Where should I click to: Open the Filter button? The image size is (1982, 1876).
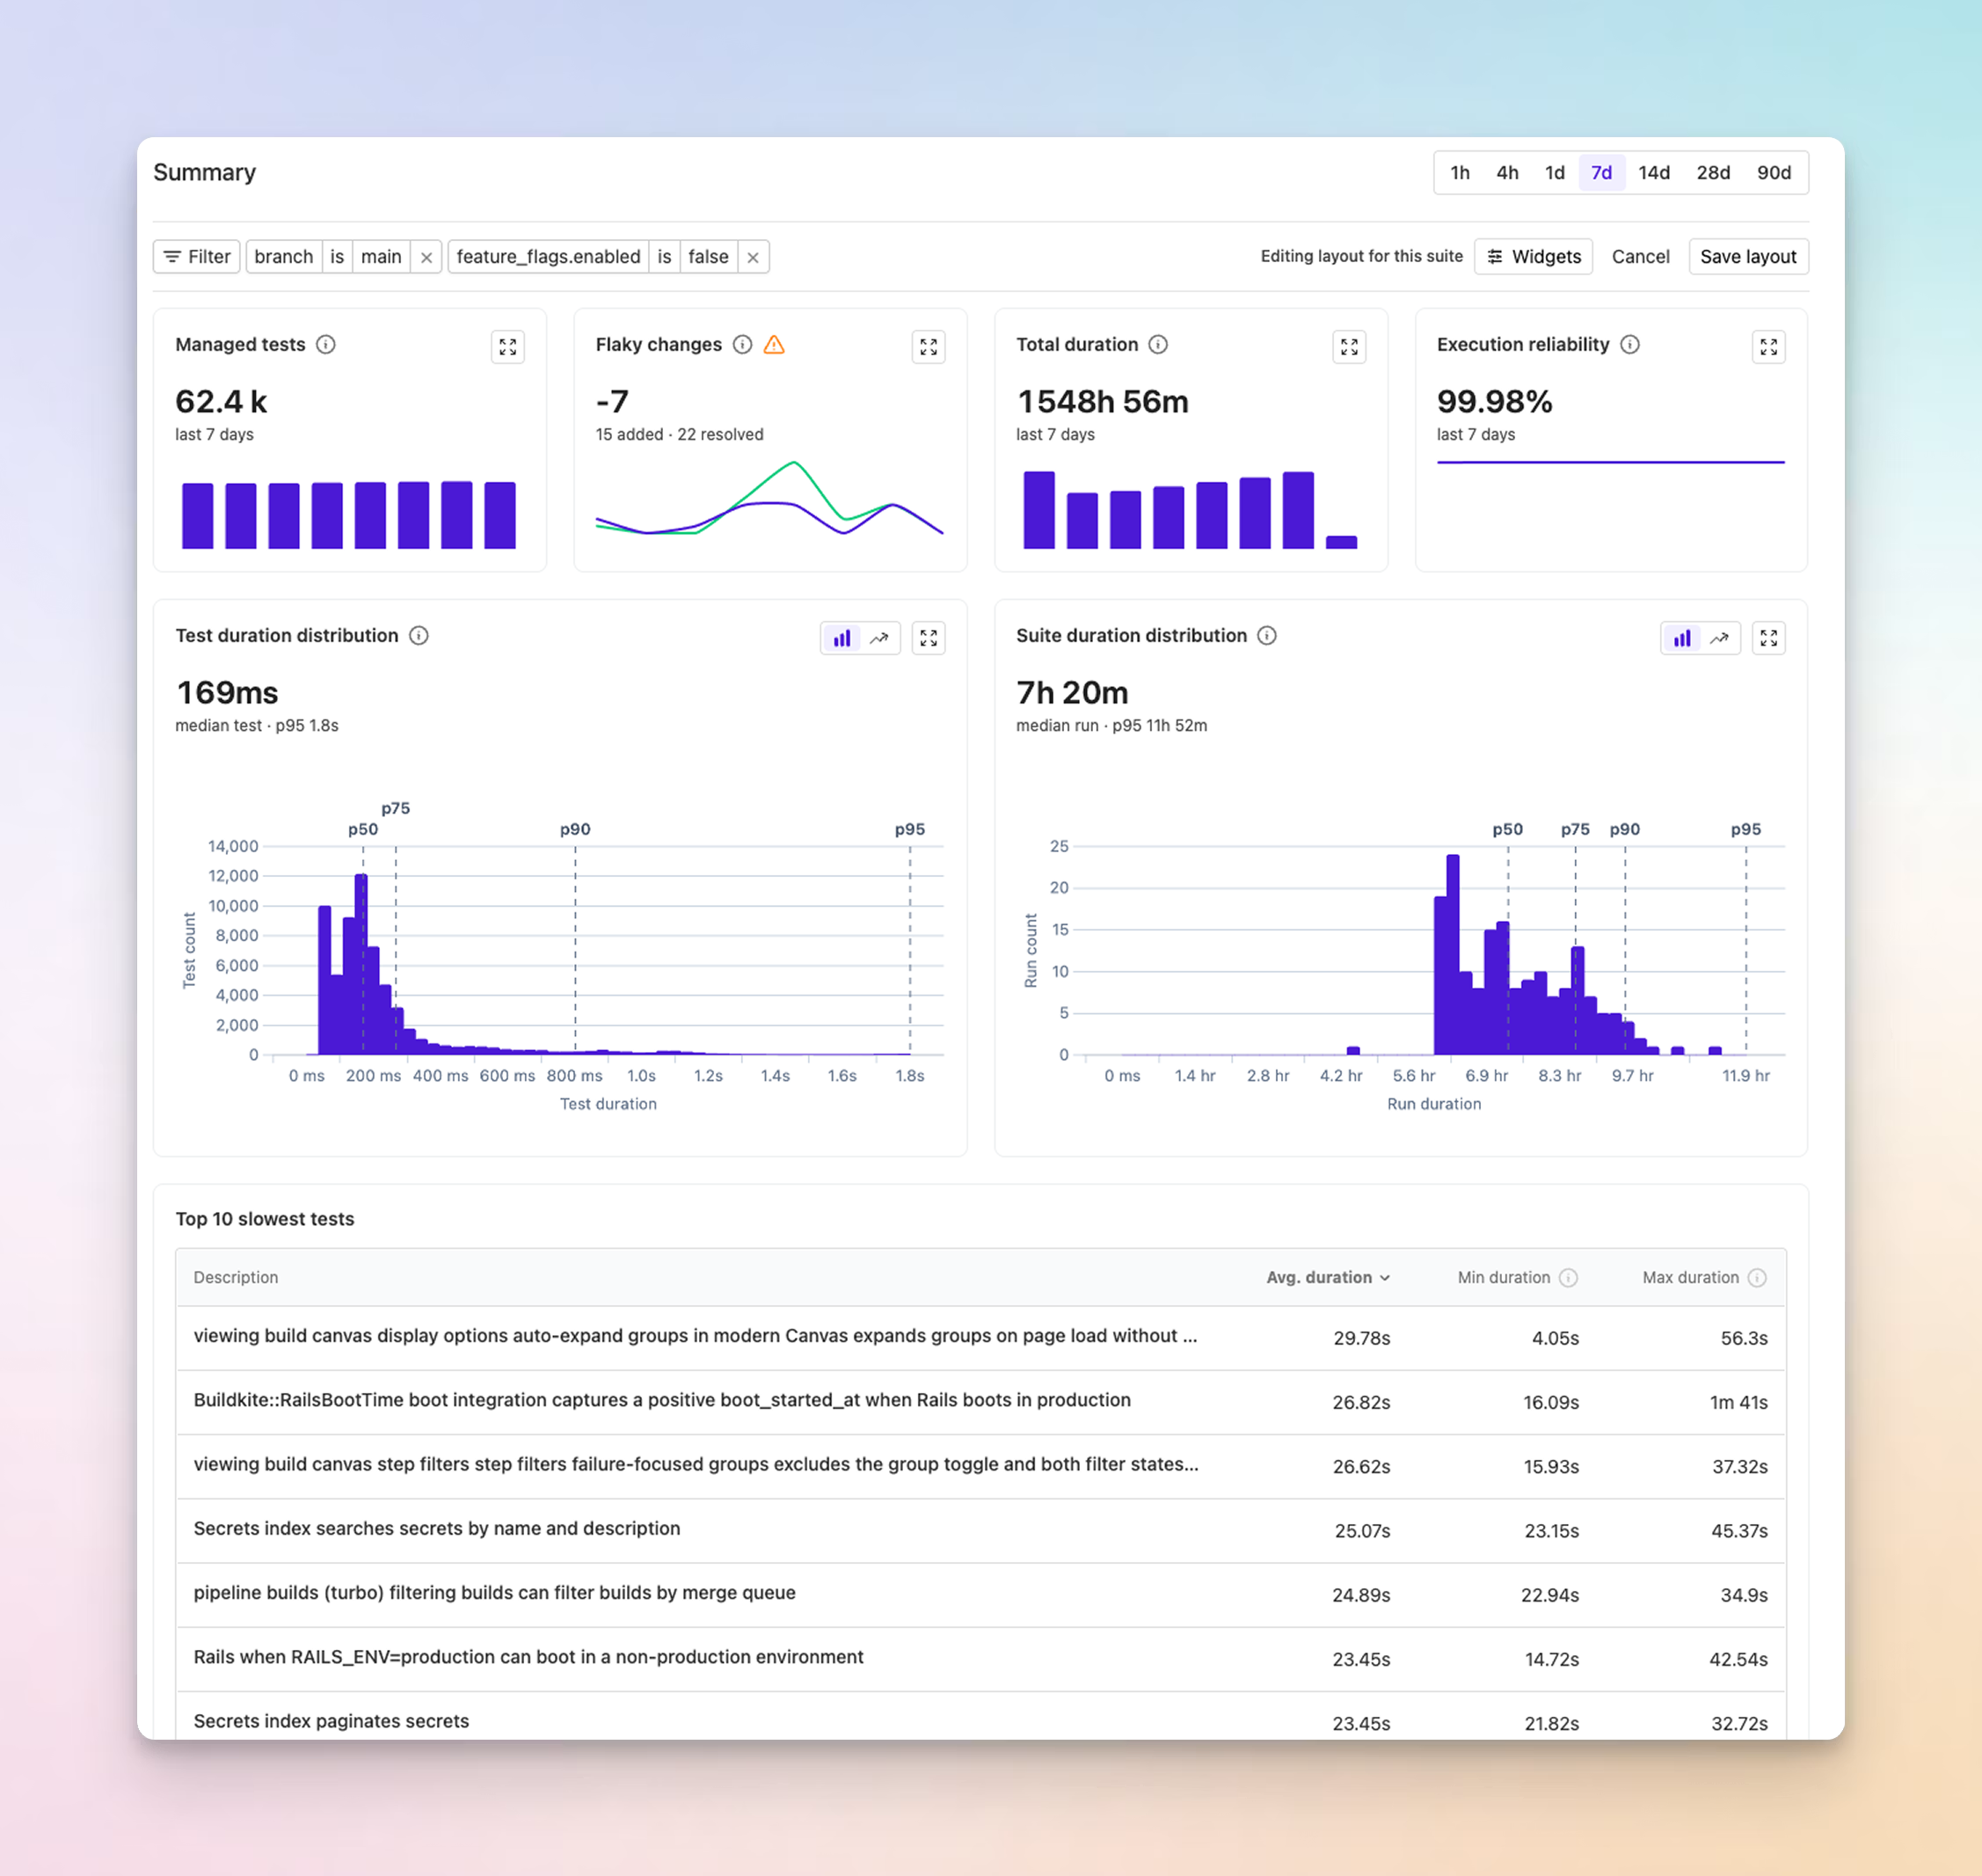197,257
